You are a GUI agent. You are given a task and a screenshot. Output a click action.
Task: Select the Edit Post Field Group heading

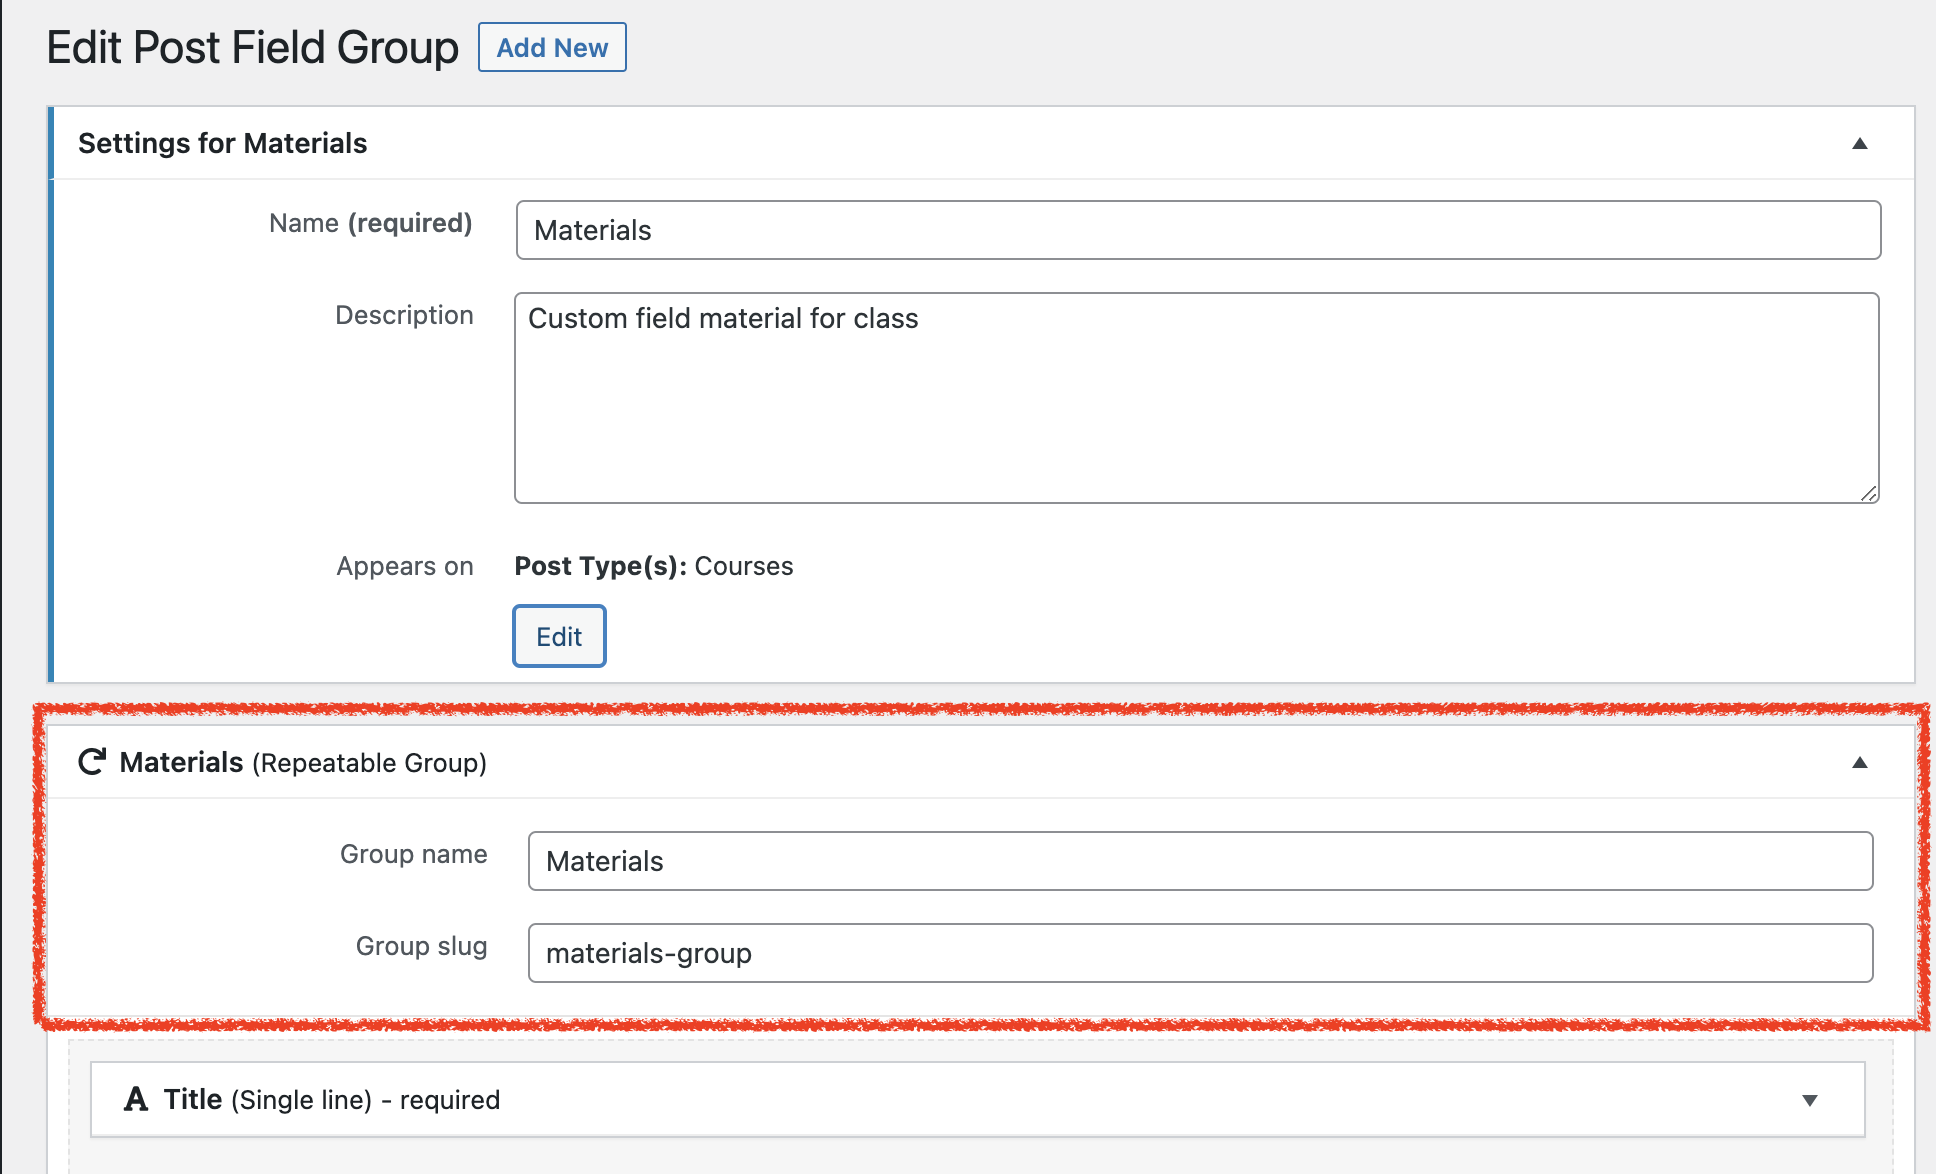point(253,47)
